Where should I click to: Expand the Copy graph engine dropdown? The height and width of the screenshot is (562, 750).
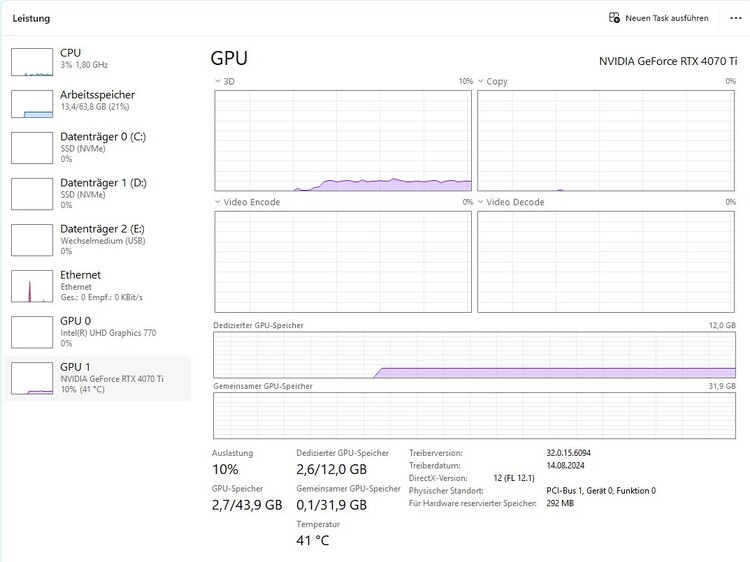coord(481,81)
